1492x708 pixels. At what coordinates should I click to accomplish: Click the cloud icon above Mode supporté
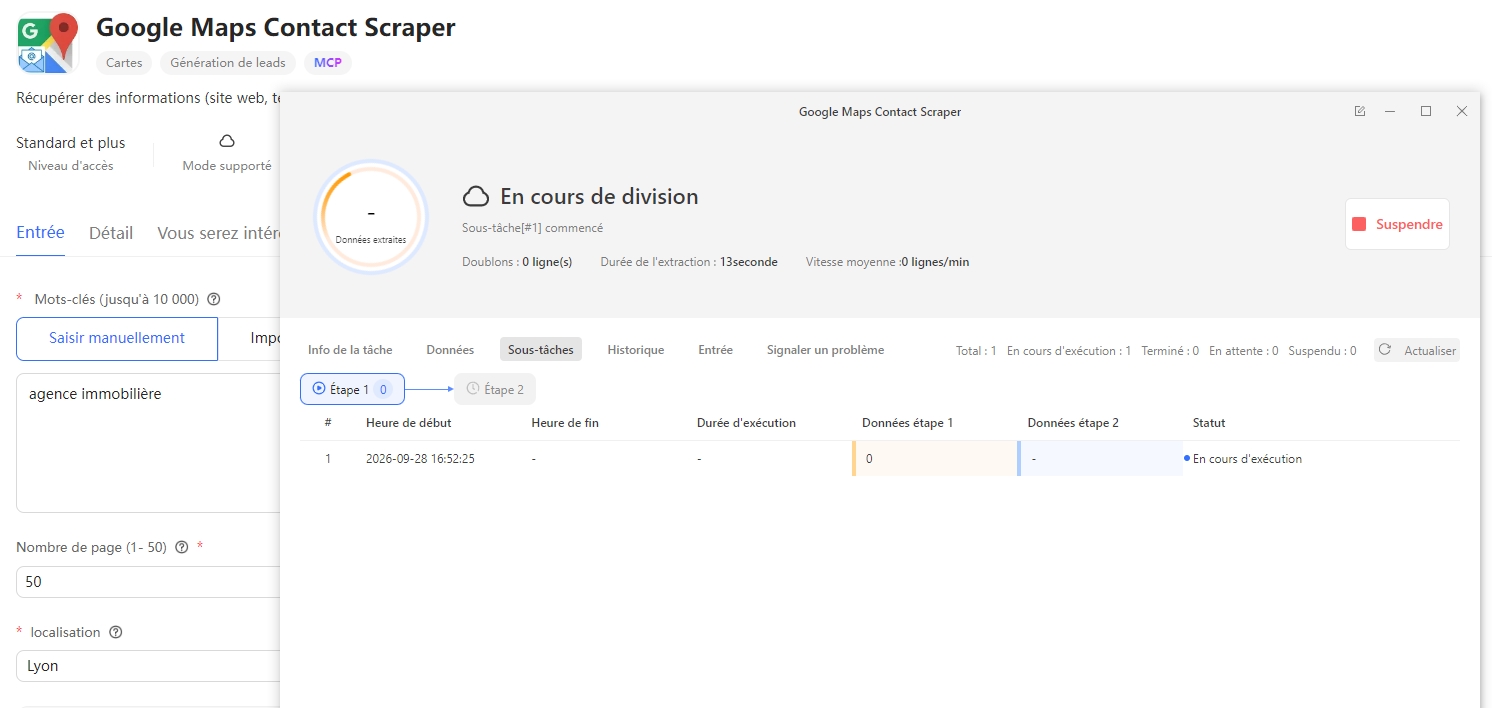coord(227,141)
